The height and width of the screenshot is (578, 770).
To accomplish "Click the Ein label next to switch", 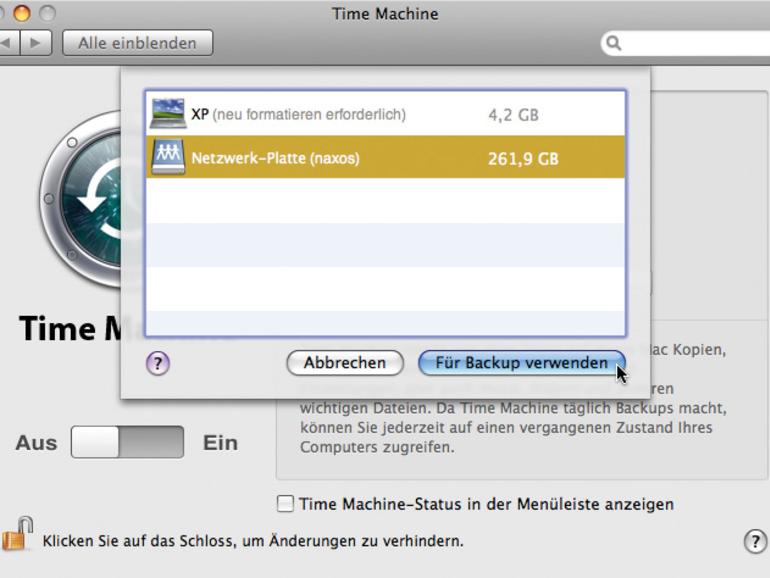I will coord(220,443).
